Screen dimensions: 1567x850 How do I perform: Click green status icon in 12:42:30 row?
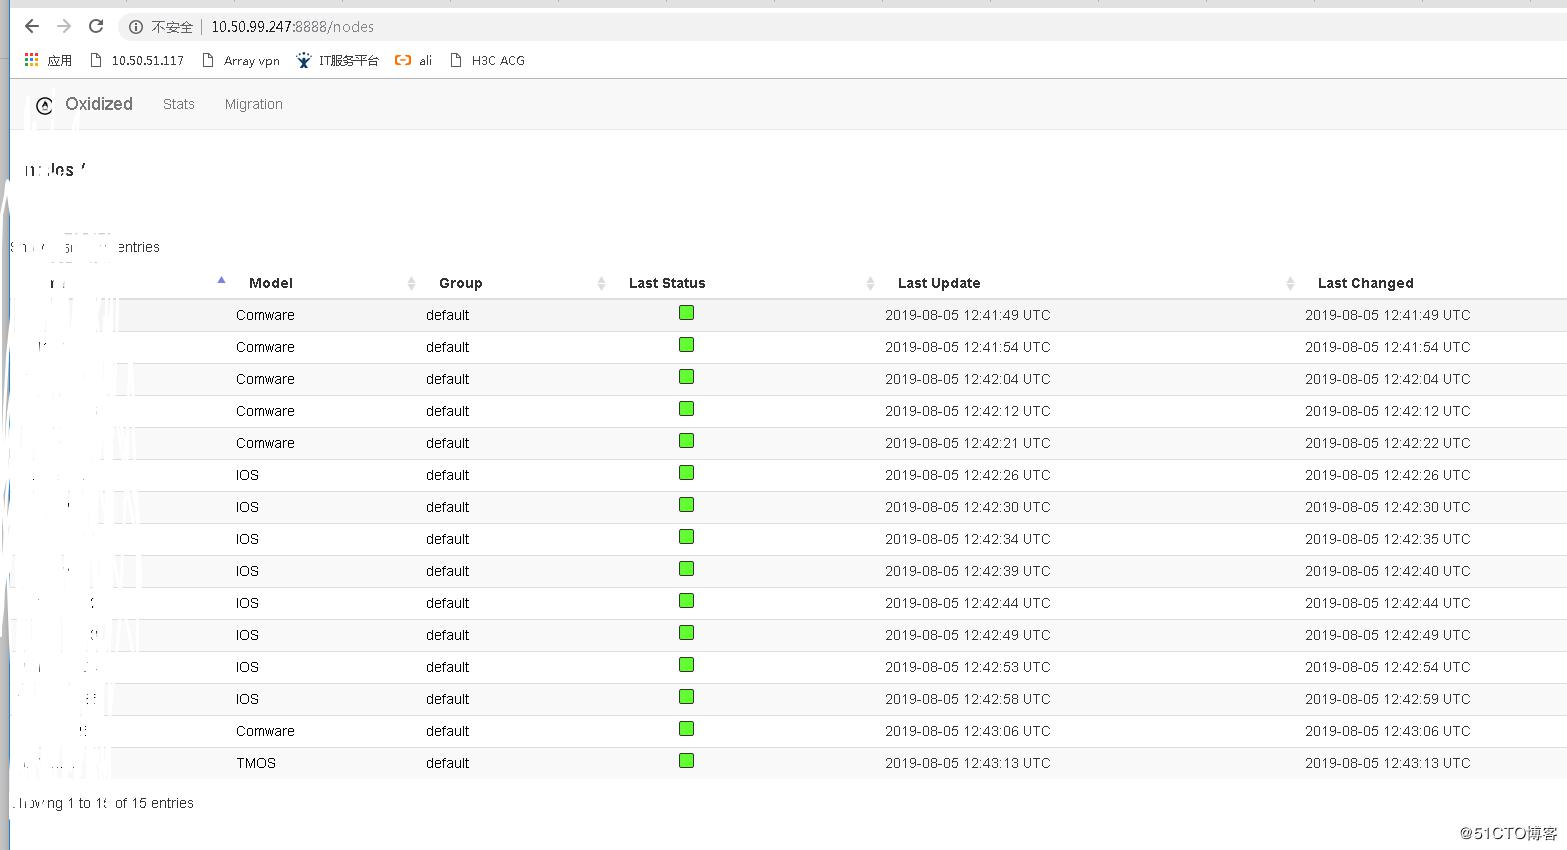pos(686,505)
